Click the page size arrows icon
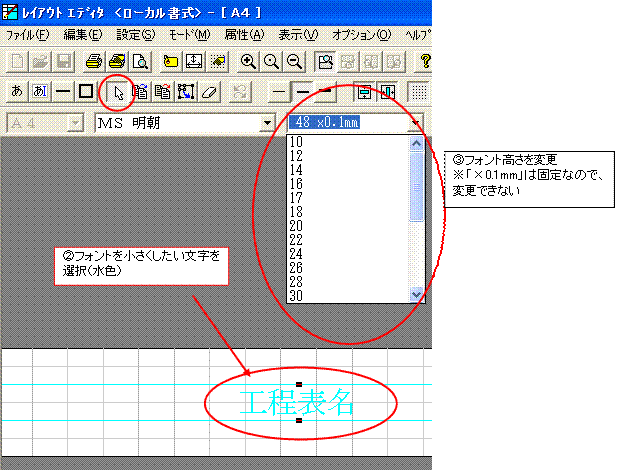This screenshot has width=617, height=470. pos(194,61)
